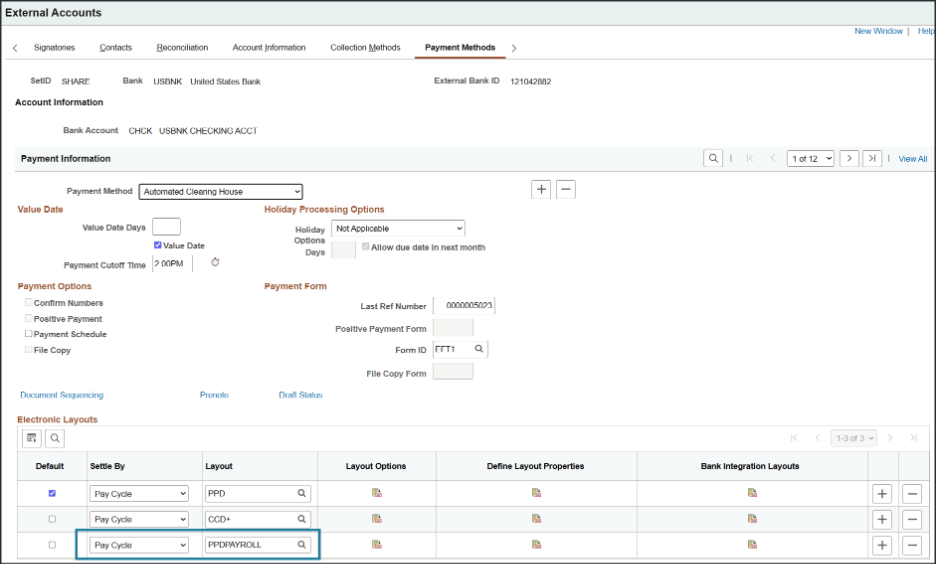Image resolution: width=936 pixels, height=564 pixels.
Task: Open the Settle By dropdown in PPD row
Action: (138, 494)
